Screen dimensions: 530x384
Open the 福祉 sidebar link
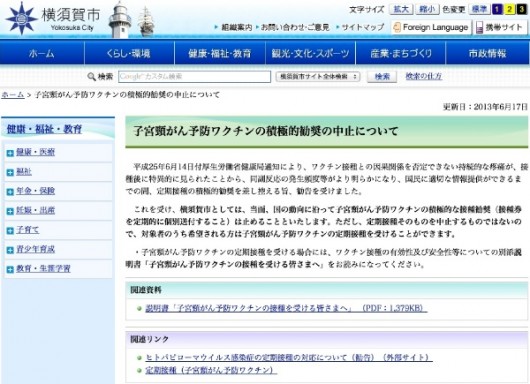pos(24,172)
